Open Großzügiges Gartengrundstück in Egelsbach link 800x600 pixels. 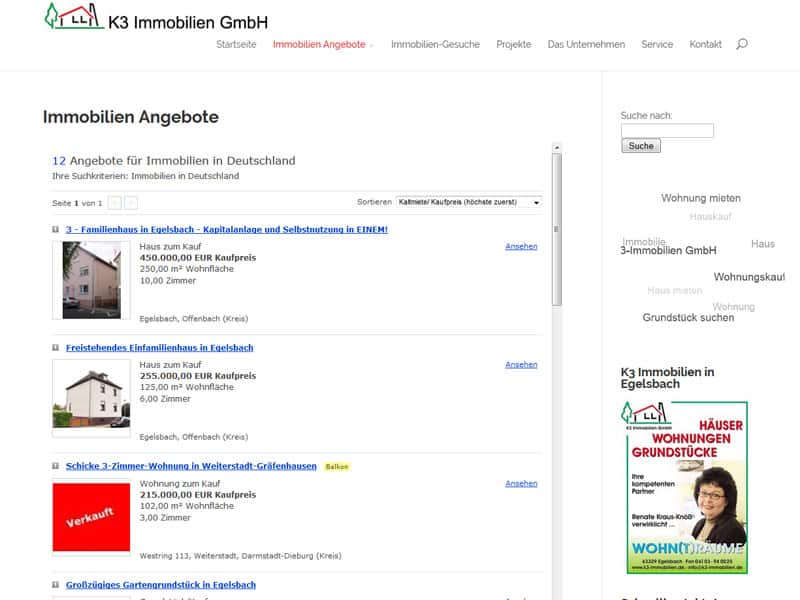pyautogui.click(x=161, y=585)
